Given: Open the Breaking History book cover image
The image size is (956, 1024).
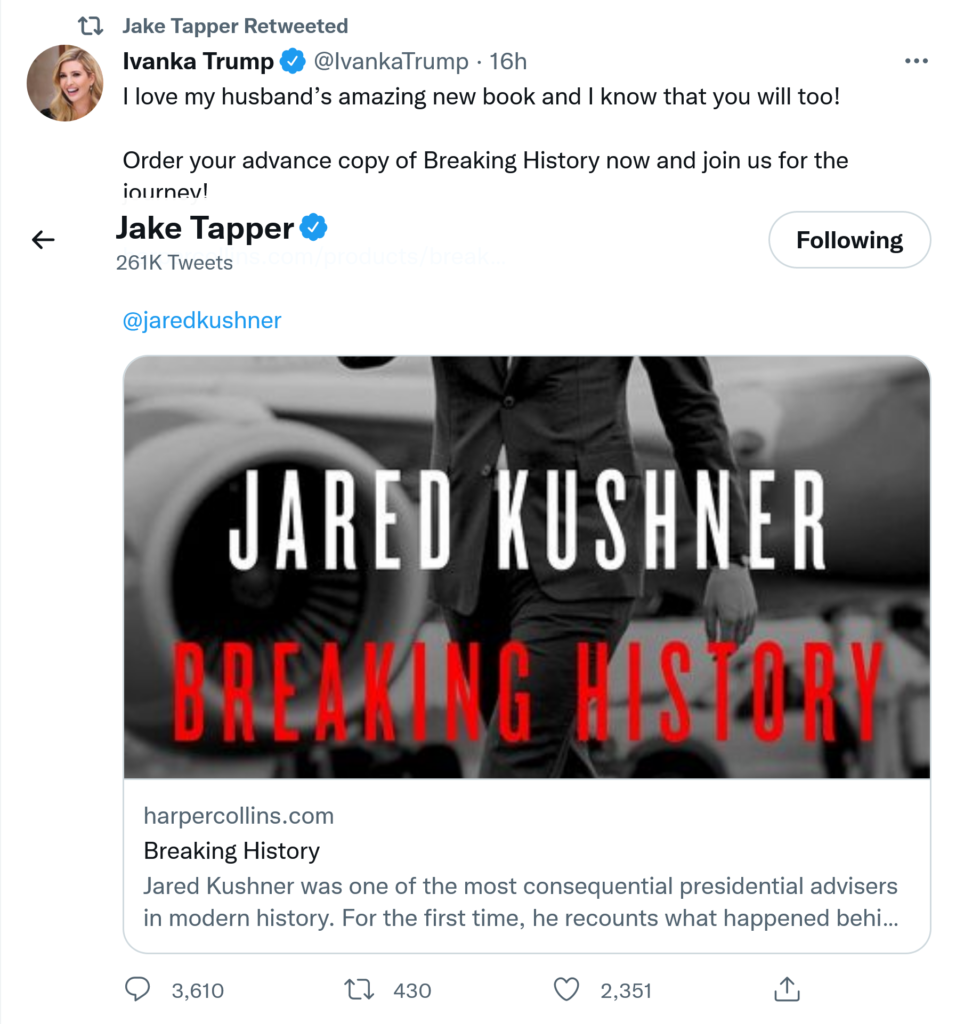Looking at the screenshot, I should click(x=526, y=566).
